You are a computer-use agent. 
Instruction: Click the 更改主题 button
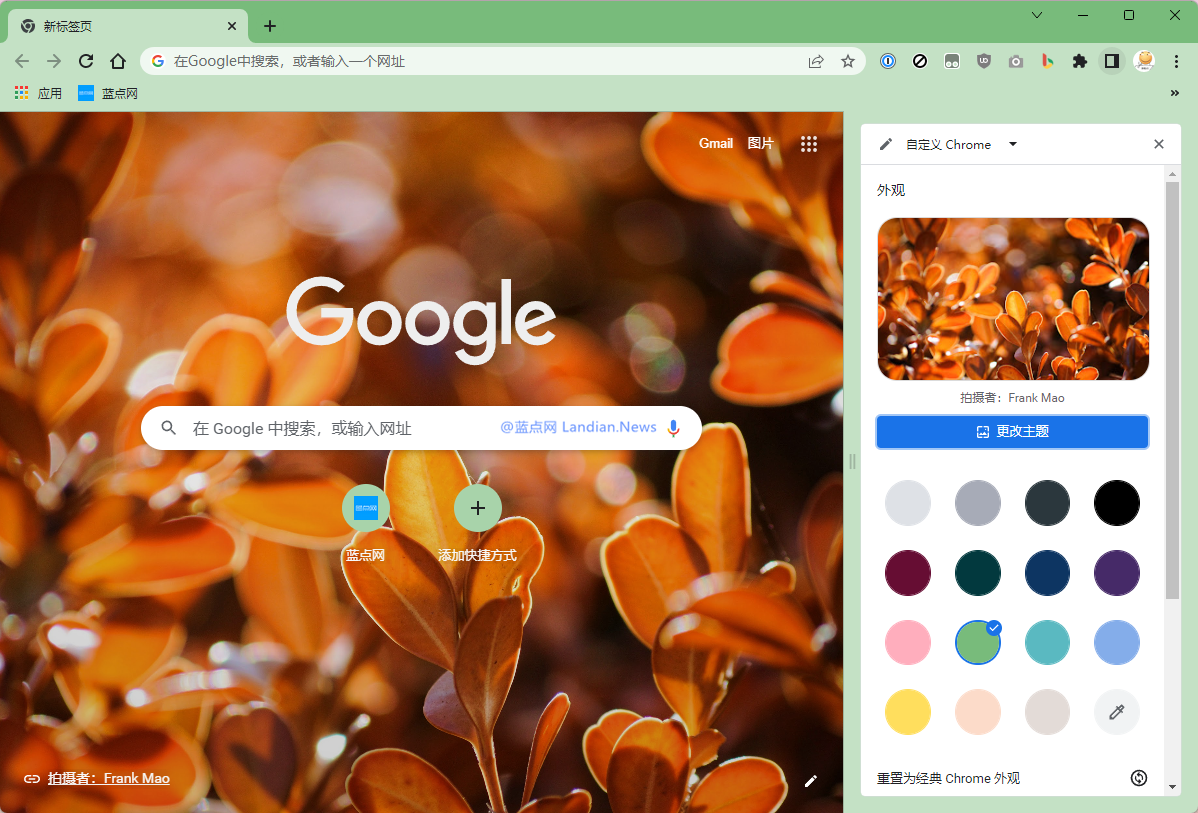click(1012, 432)
